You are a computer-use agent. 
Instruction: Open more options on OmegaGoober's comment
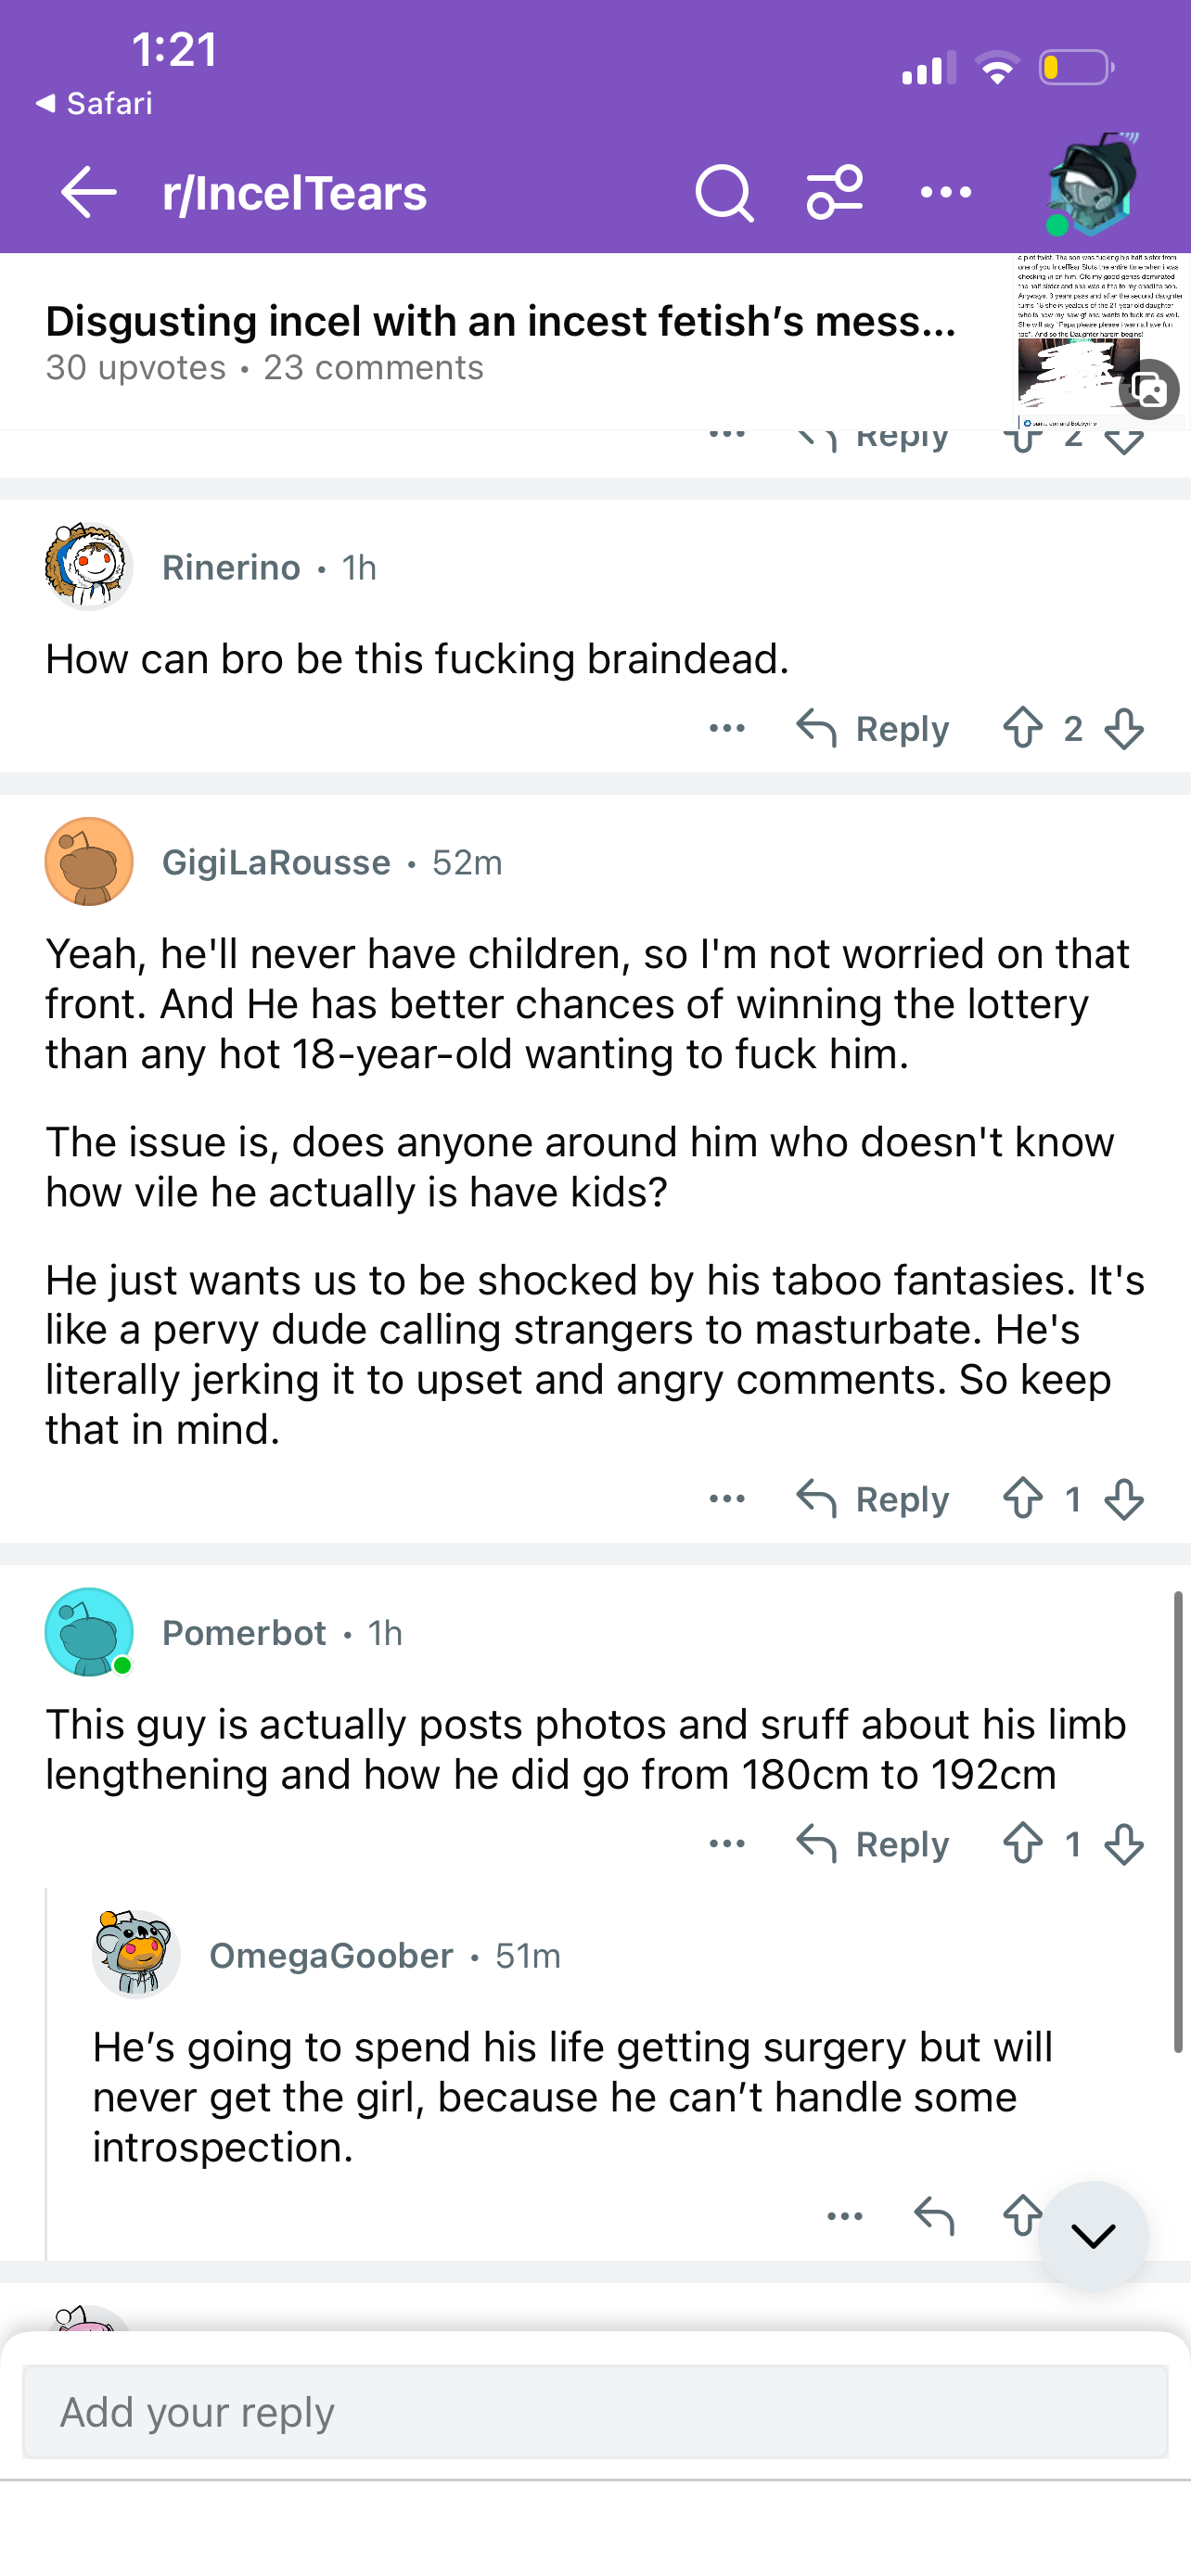point(845,2216)
